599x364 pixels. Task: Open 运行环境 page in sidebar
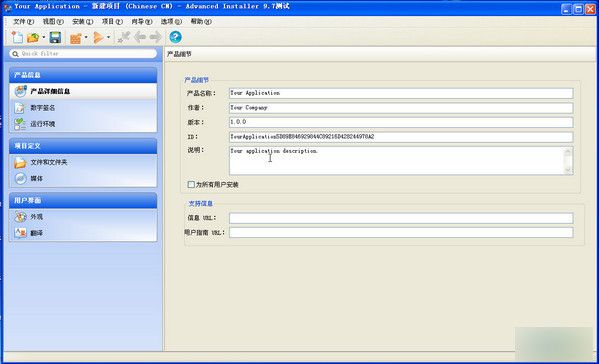83,124
